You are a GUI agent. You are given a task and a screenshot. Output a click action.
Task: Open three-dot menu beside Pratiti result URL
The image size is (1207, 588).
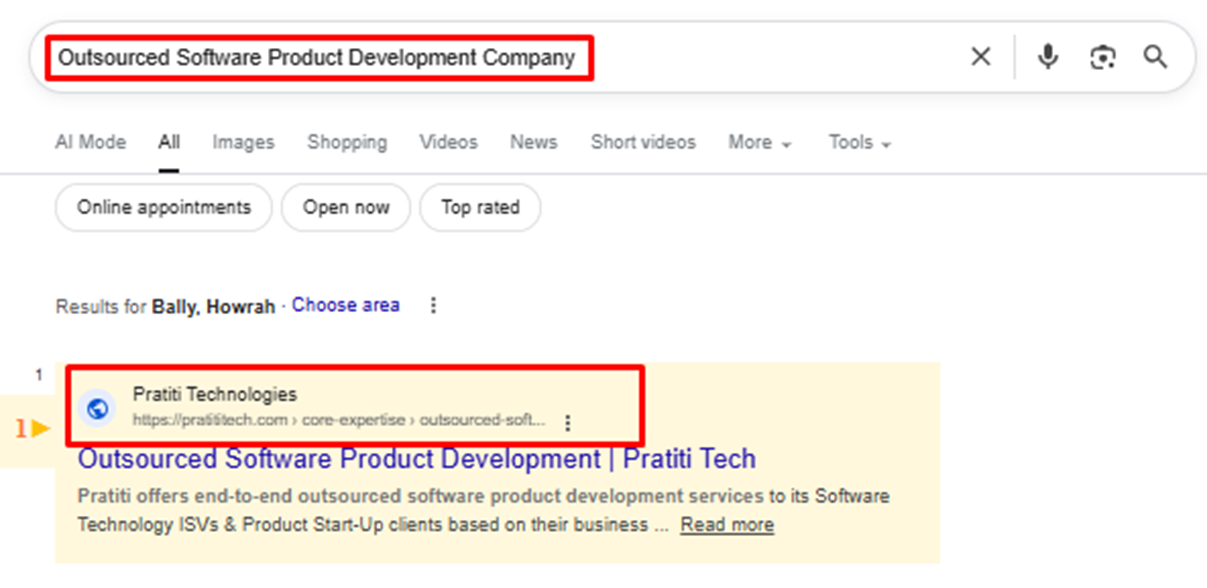click(x=568, y=423)
